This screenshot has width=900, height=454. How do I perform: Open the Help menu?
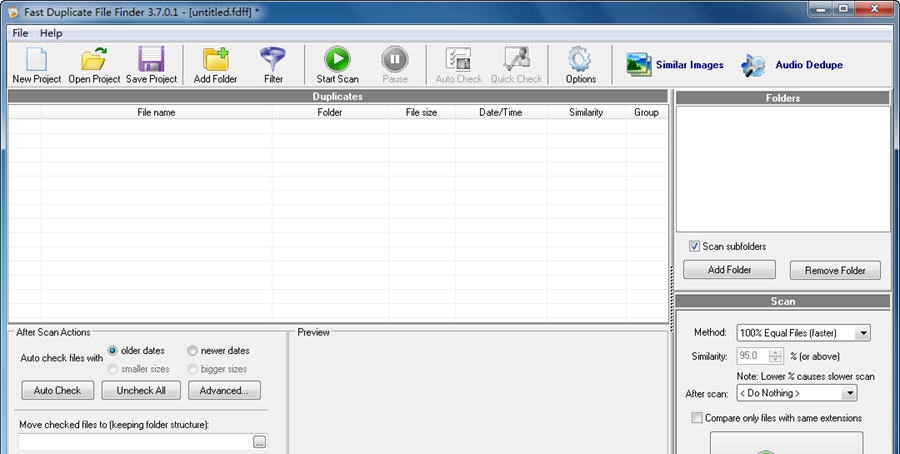click(x=51, y=33)
